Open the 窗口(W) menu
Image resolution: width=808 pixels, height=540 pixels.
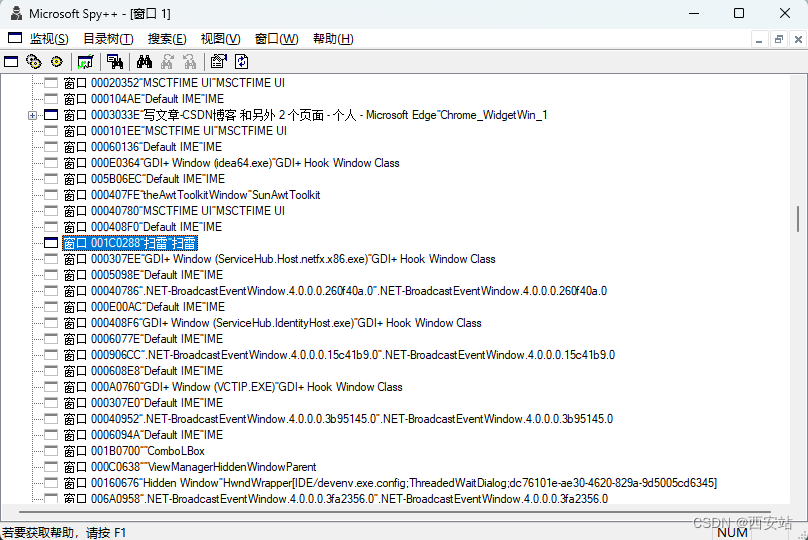click(x=276, y=39)
